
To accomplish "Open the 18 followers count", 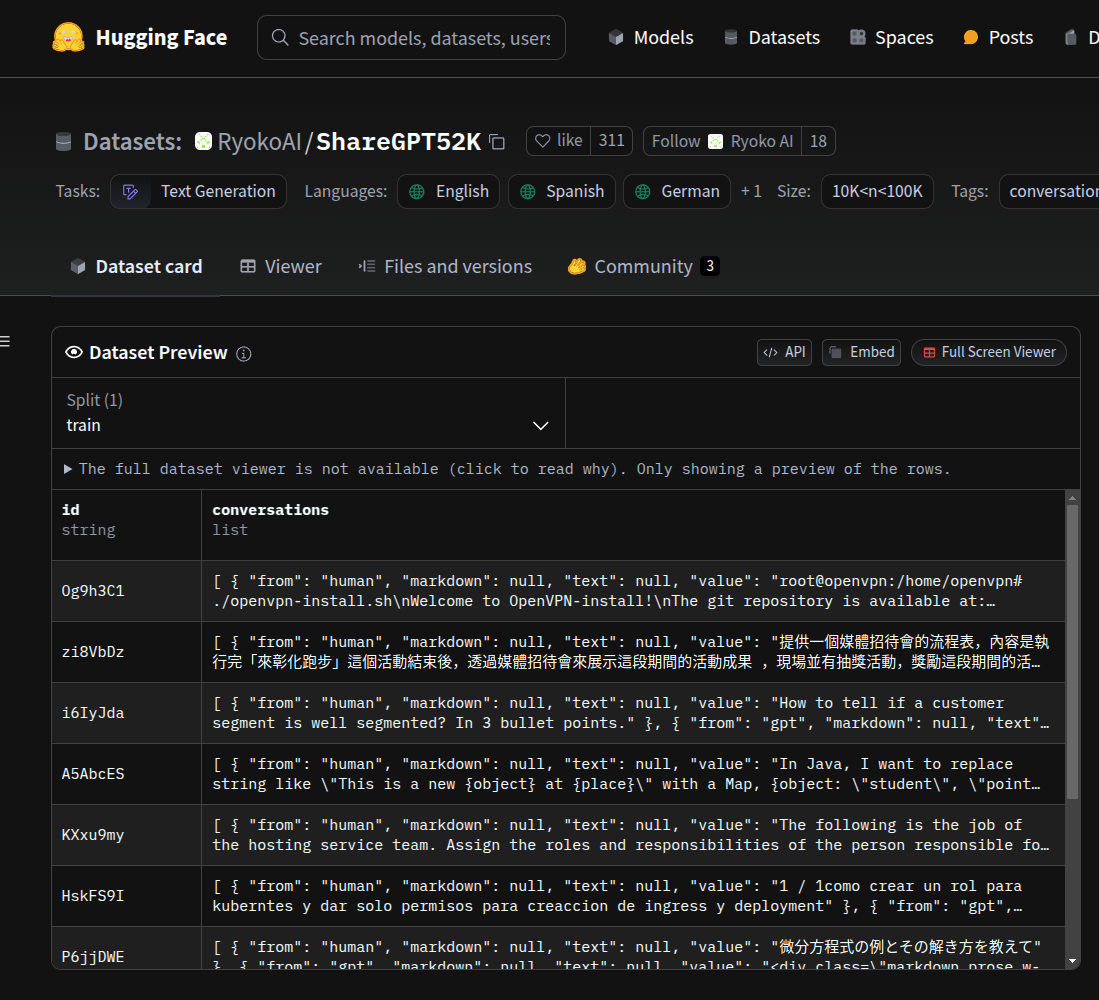I will coord(818,141).
